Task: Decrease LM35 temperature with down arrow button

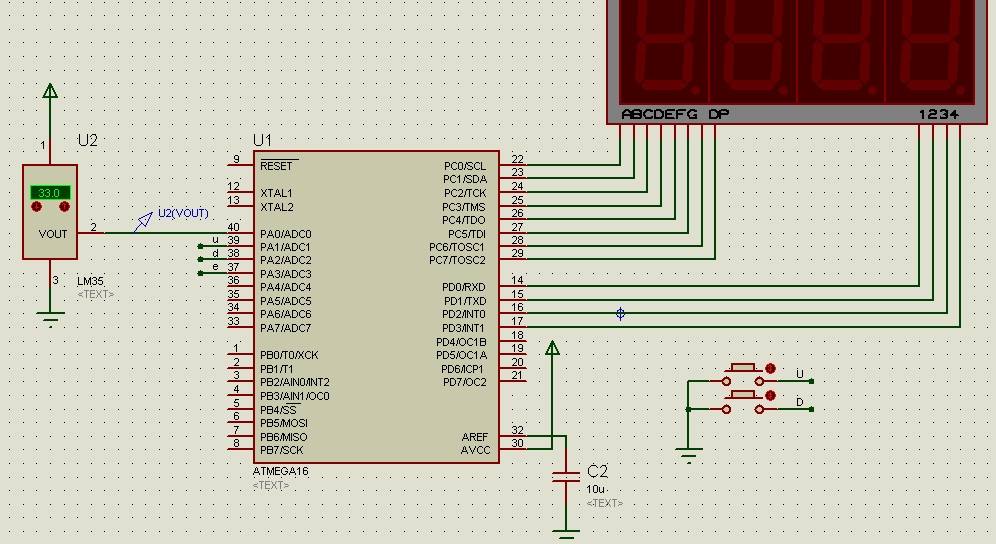Action: (36, 207)
